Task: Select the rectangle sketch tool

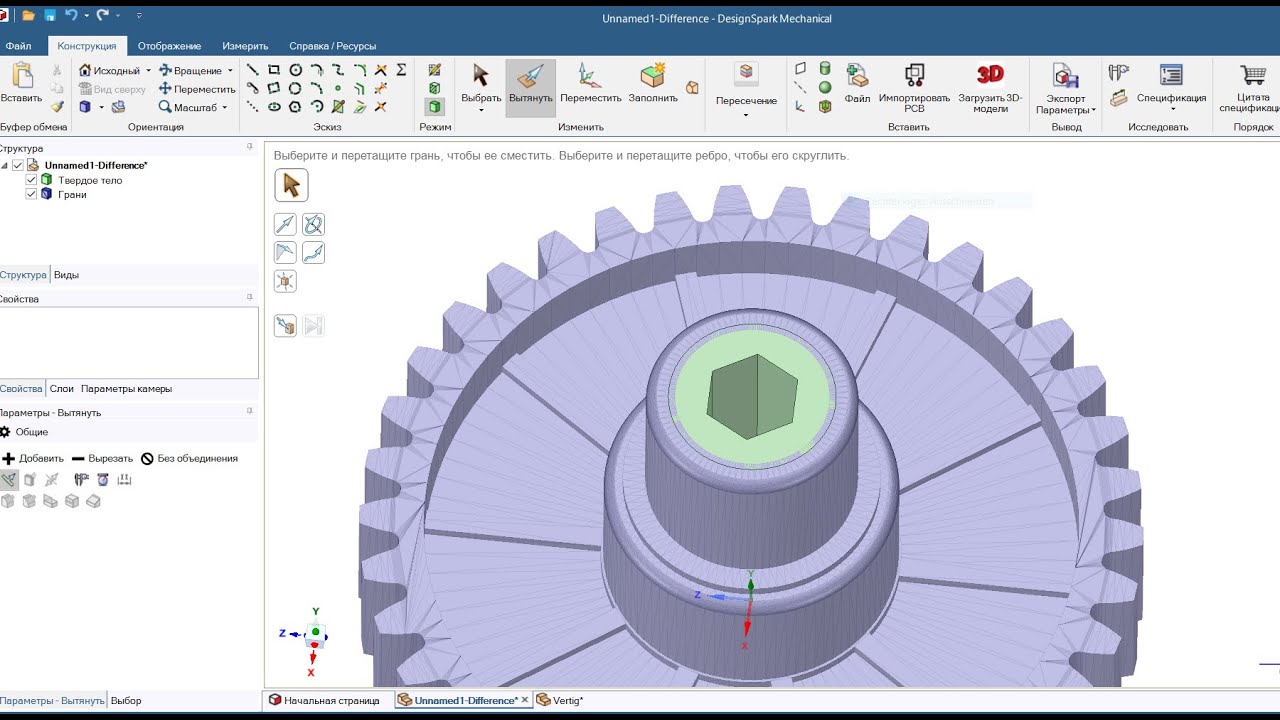Action: tap(274, 70)
